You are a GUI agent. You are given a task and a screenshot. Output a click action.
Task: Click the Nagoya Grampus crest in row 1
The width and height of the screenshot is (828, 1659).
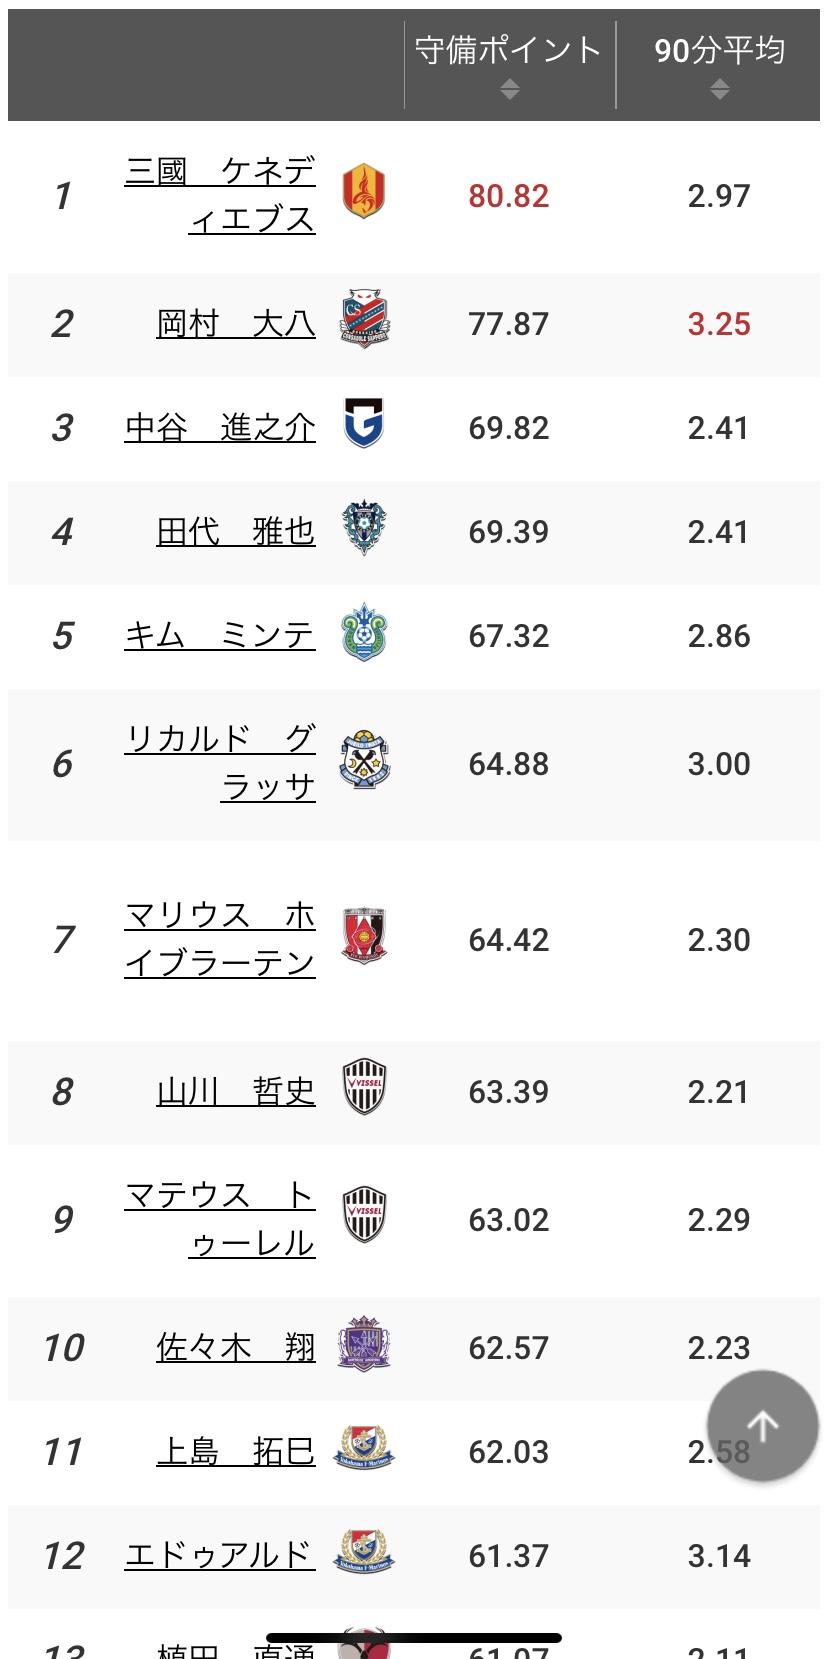364,193
